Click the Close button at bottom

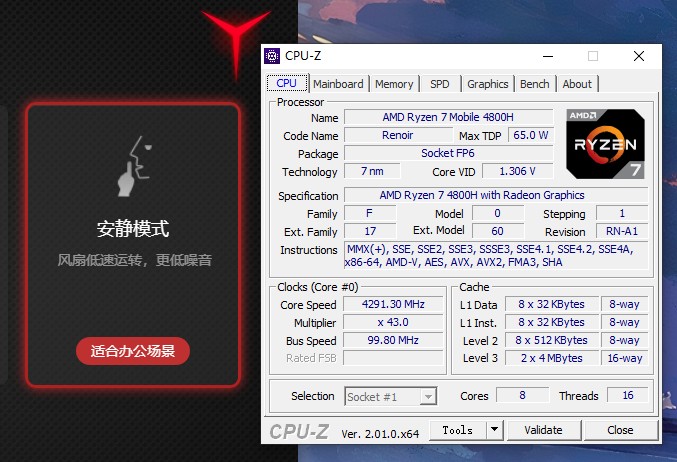click(620, 430)
